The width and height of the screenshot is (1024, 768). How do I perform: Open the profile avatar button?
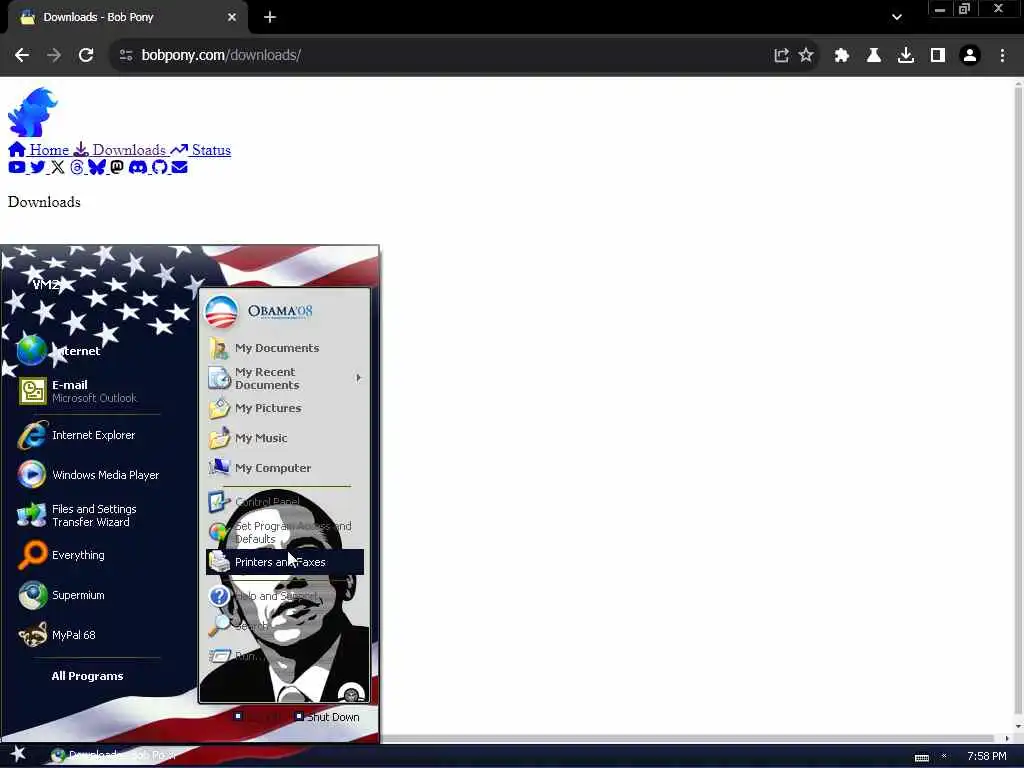pos(970,55)
